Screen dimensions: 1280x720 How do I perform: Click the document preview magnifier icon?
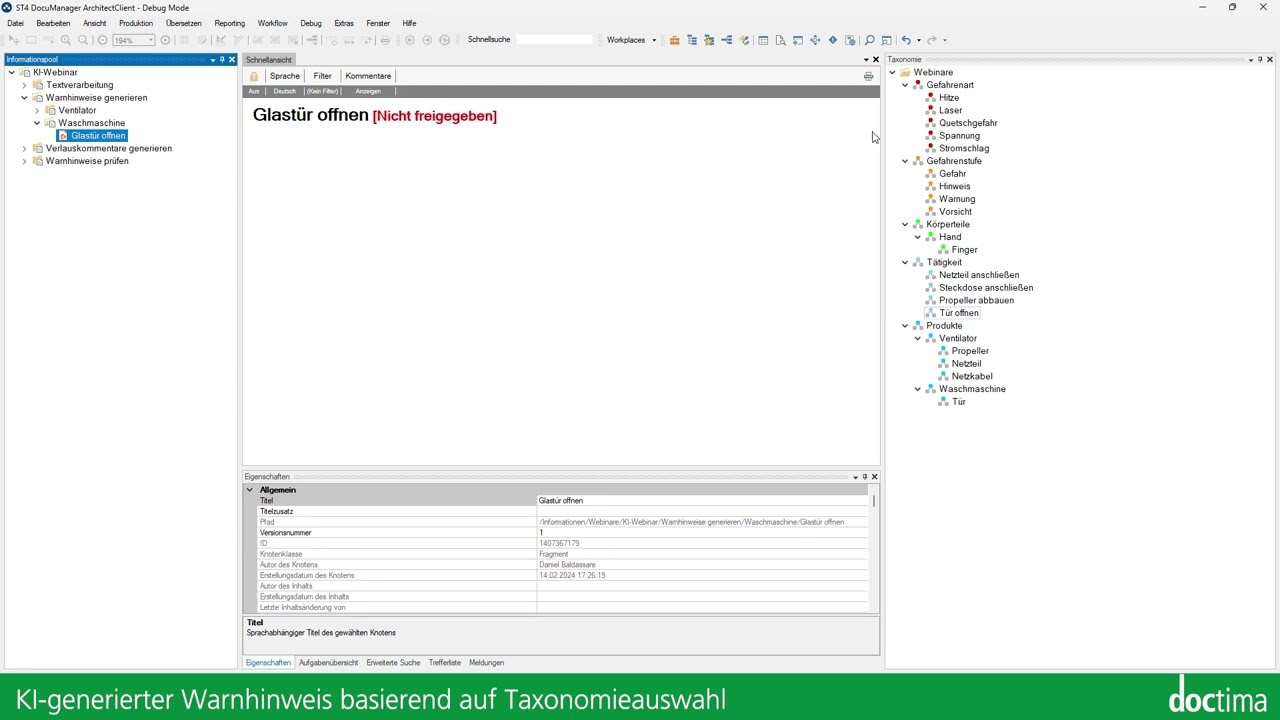click(x=780, y=40)
